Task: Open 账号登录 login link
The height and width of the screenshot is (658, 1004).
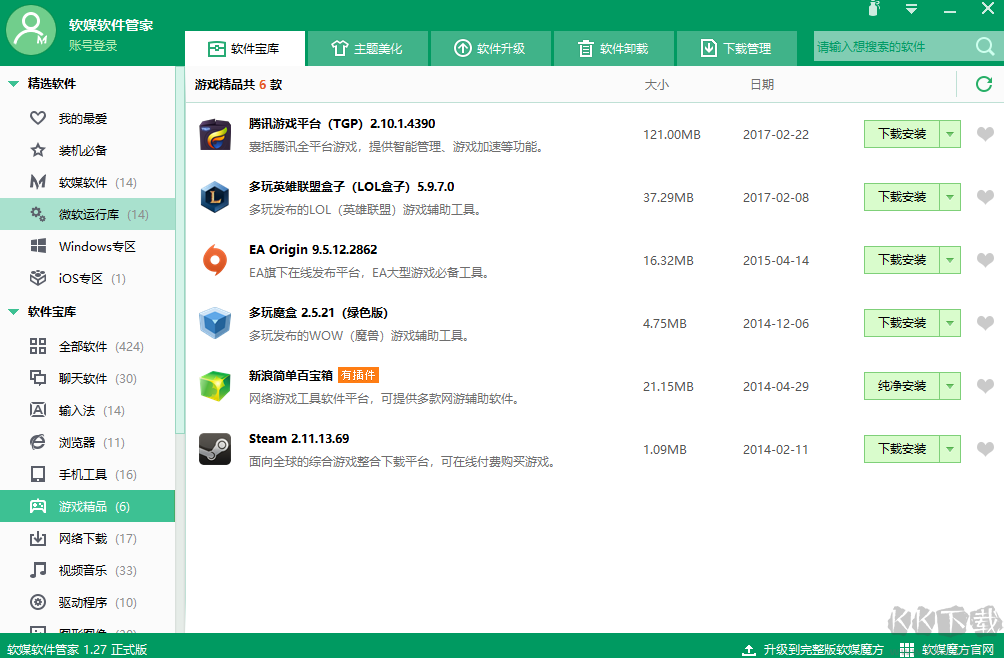Action: [x=93, y=46]
